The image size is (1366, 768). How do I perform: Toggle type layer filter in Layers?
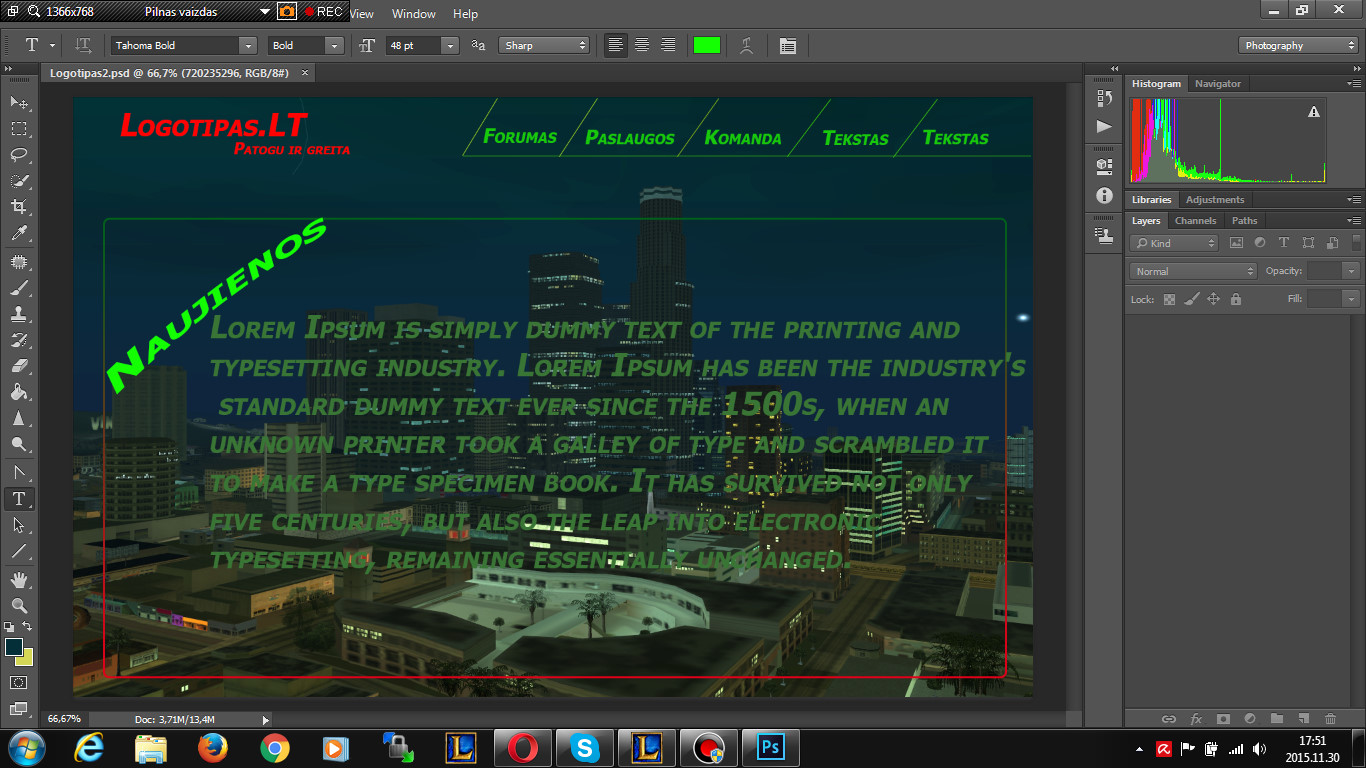1284,243
